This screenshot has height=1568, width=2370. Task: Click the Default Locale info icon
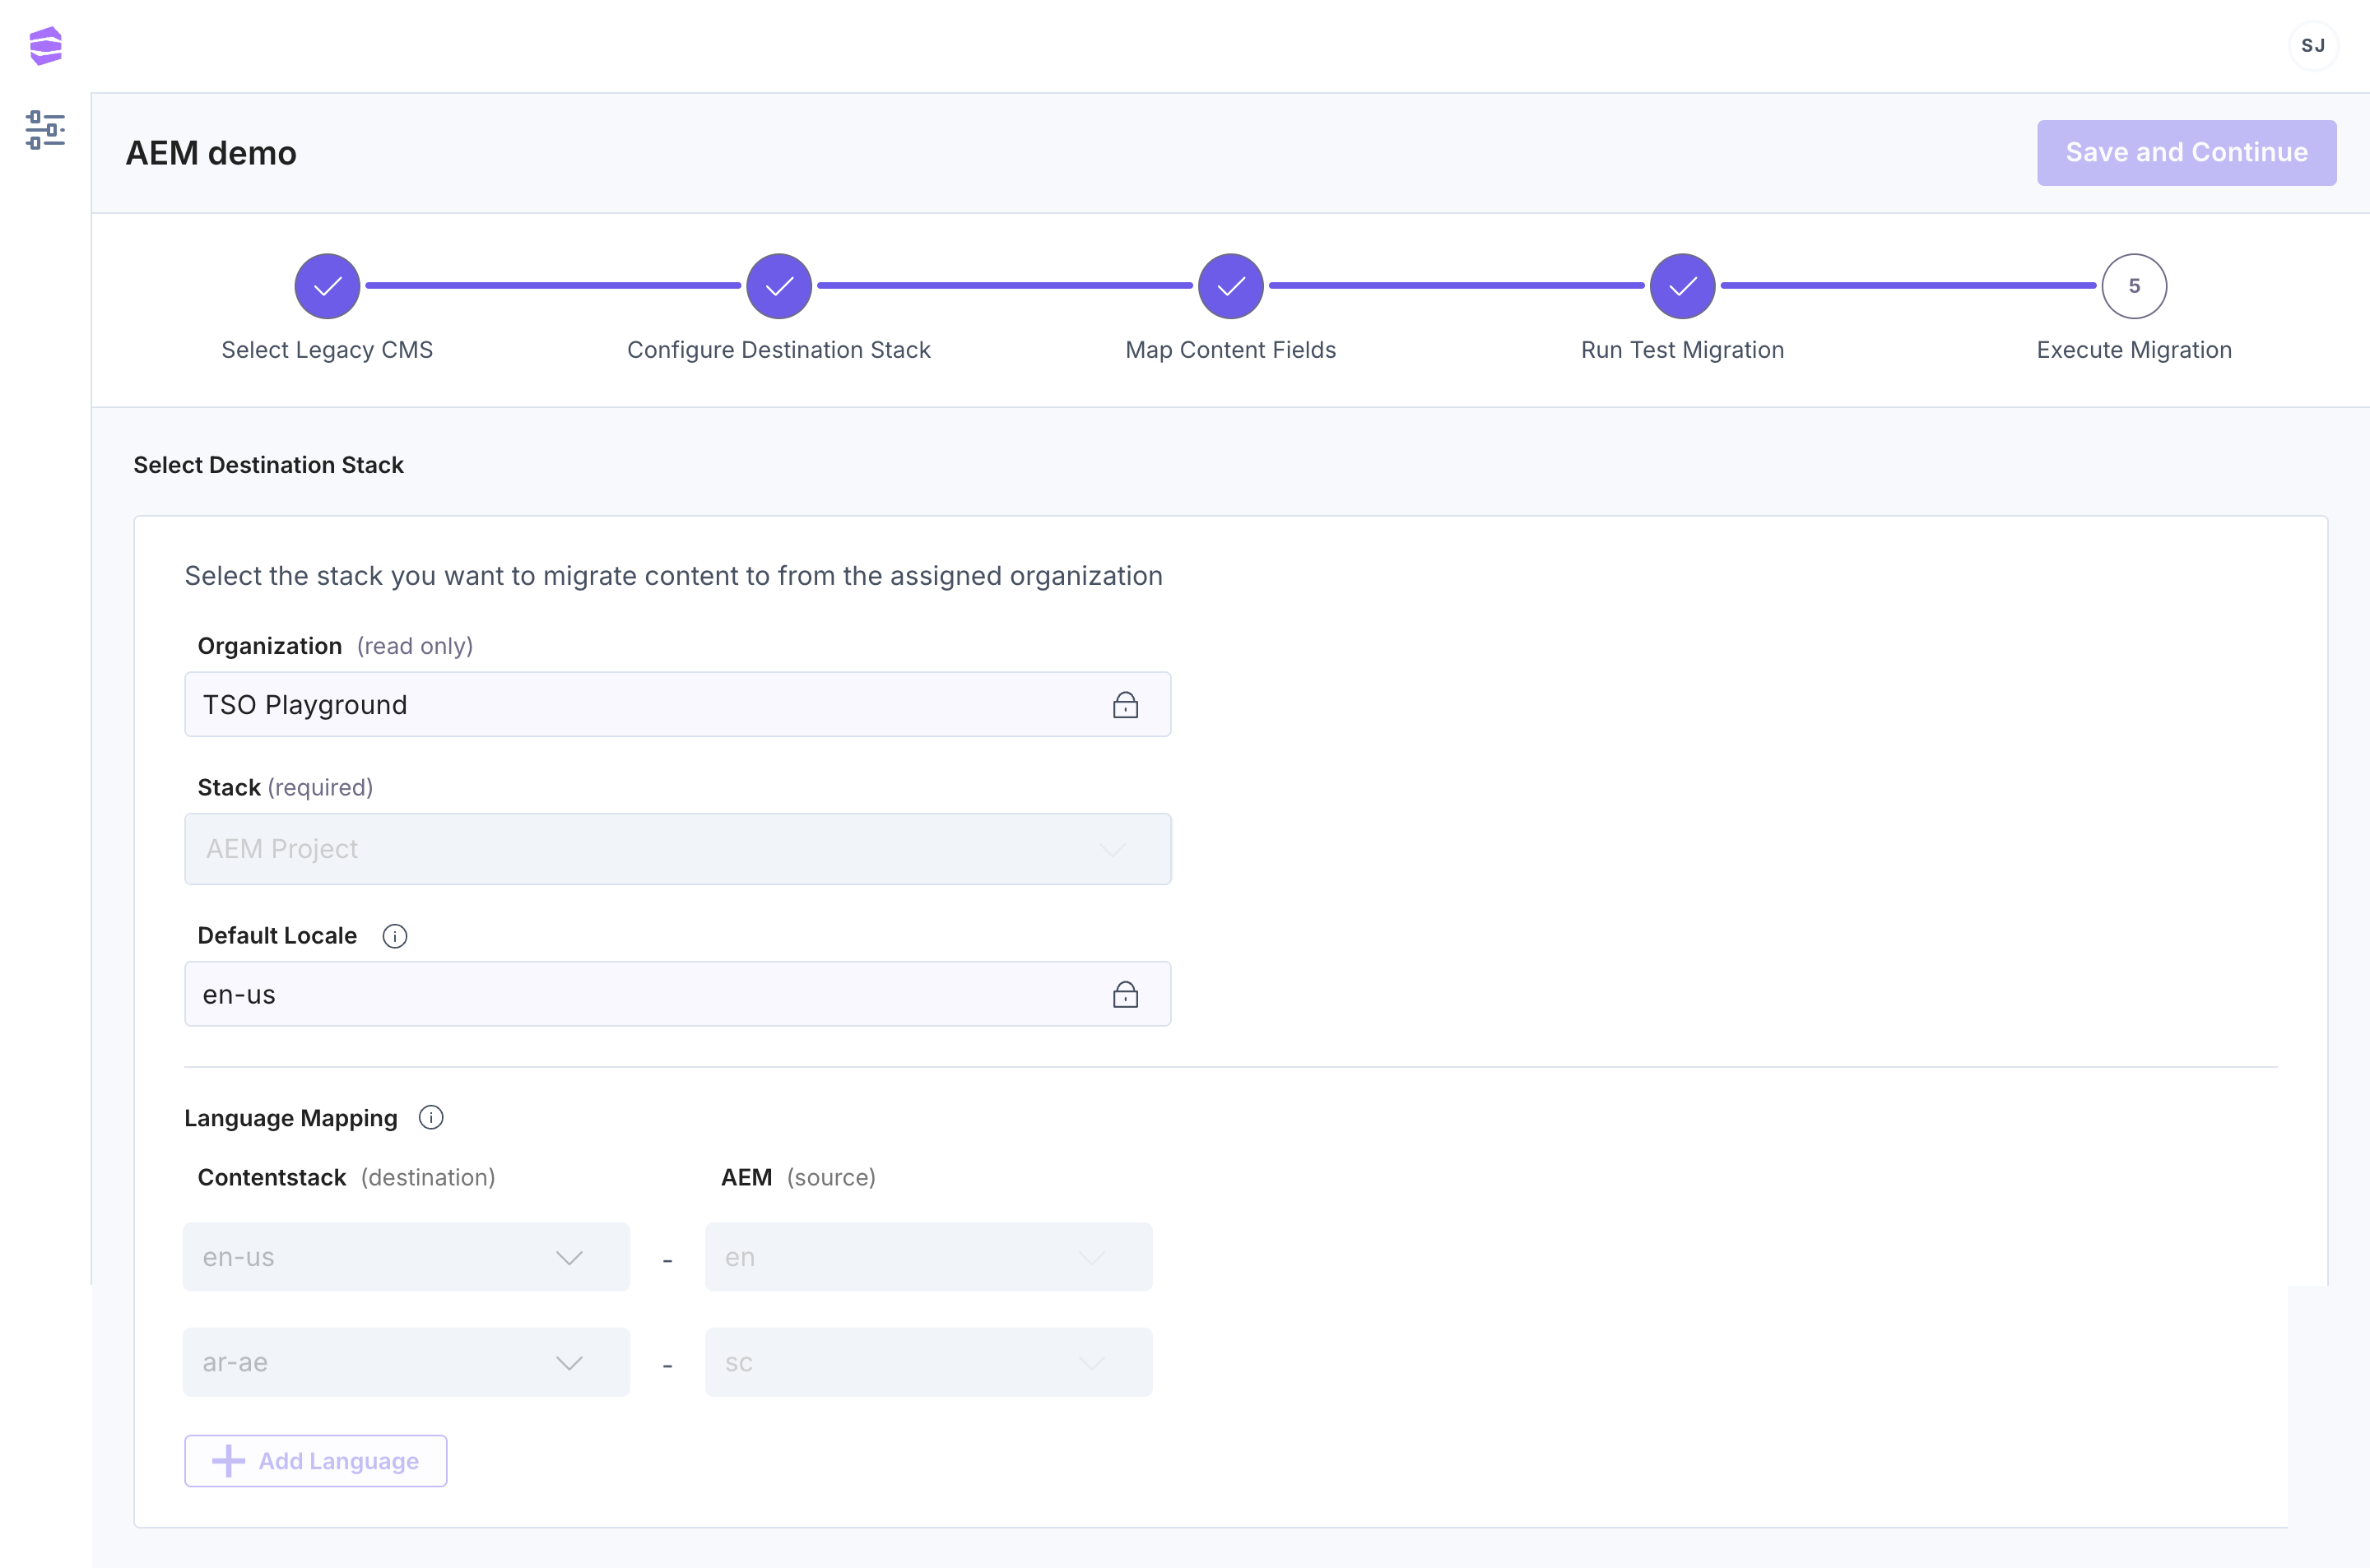tap(395, 936)
